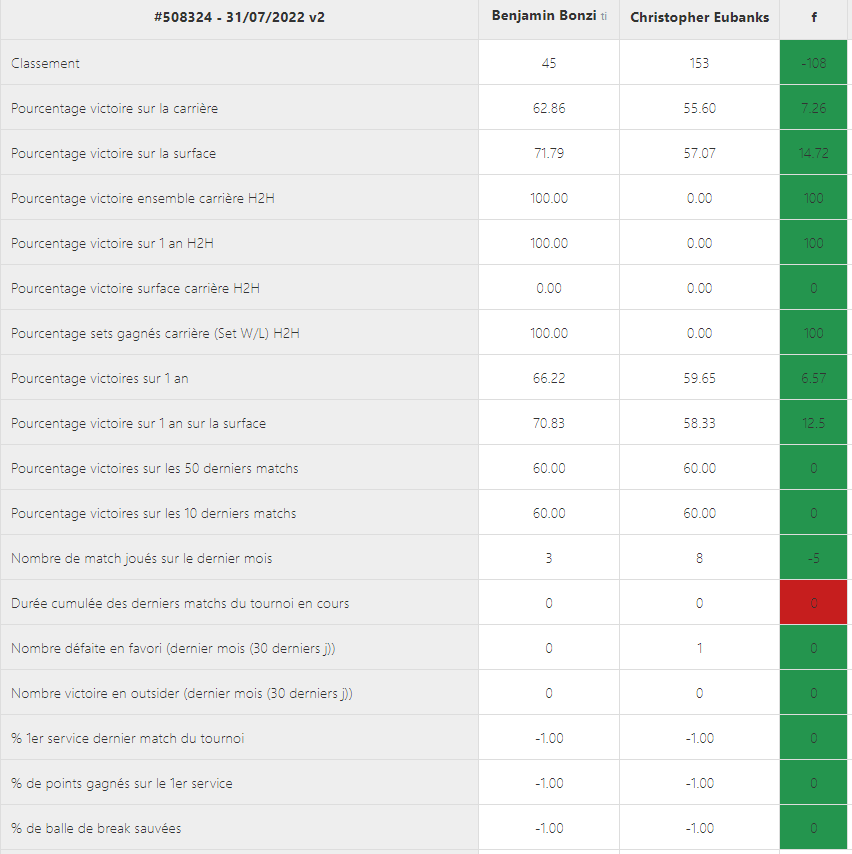This screenshot has height=854, width=852.
Task: Select Eubanks' -1.00 in points gagnés 1er service row
Action: (699, 784)
